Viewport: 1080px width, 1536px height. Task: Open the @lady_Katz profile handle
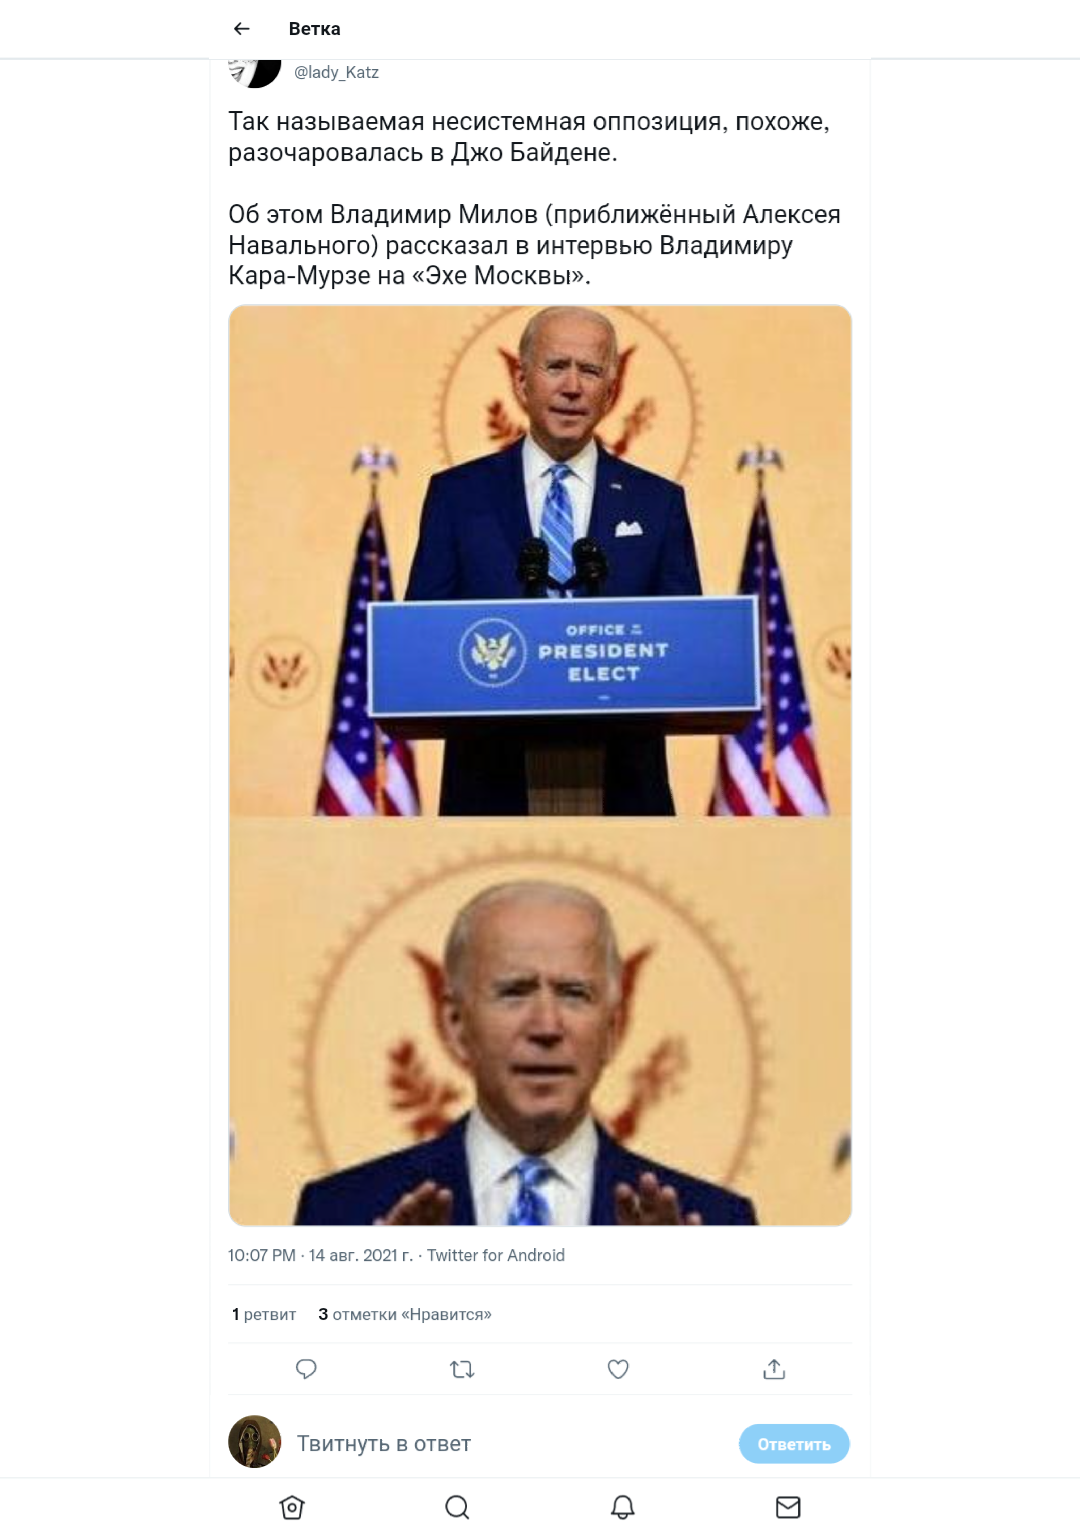click(336, 72)
